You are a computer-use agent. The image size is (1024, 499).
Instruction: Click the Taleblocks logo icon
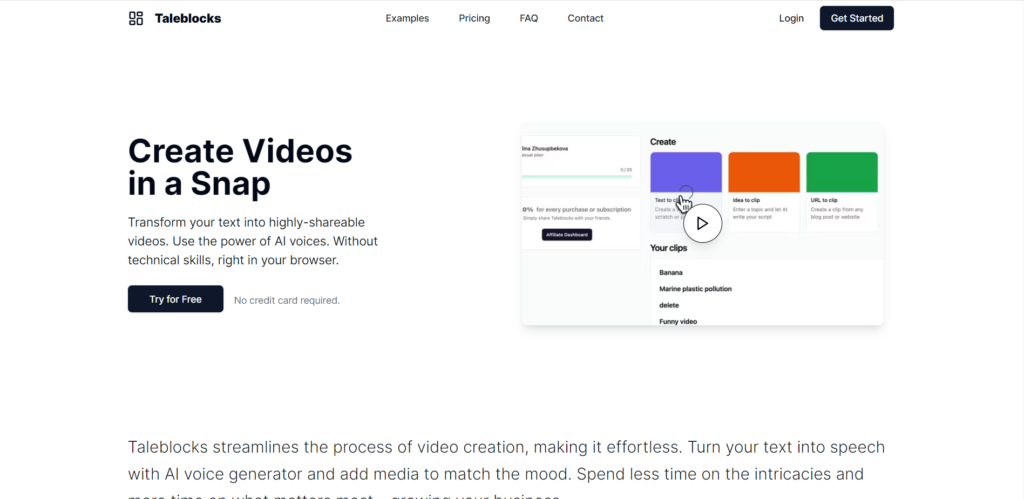tap(136, 18)
